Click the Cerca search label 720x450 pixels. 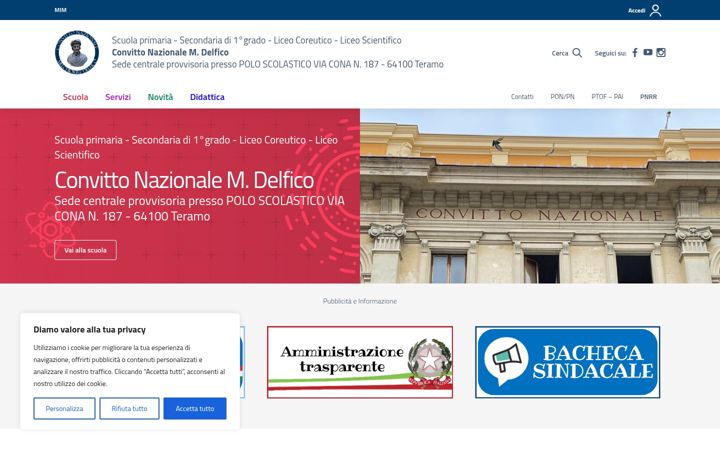[x=560, y=53]
